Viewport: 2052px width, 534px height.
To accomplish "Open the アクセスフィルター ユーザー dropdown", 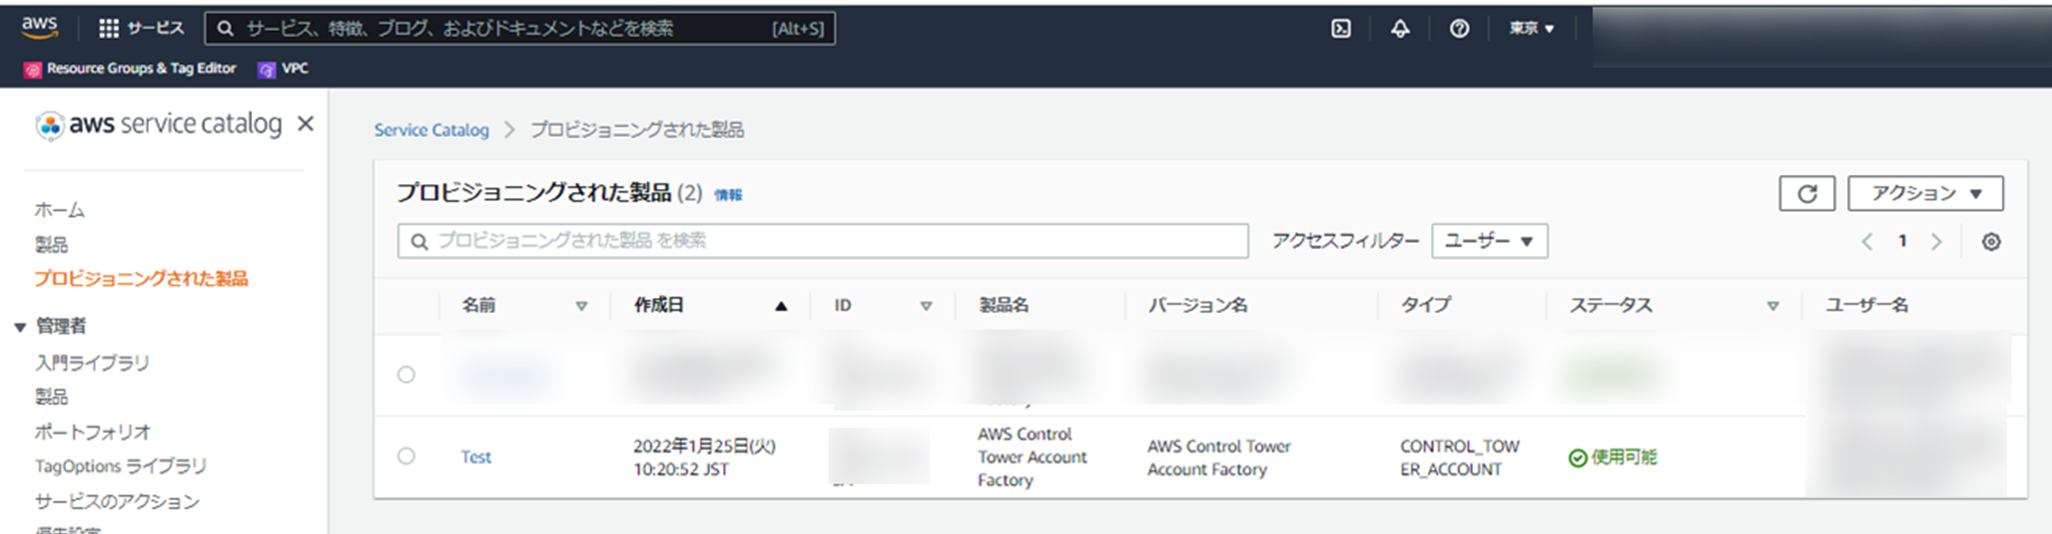I will [x=1489, y=241].
